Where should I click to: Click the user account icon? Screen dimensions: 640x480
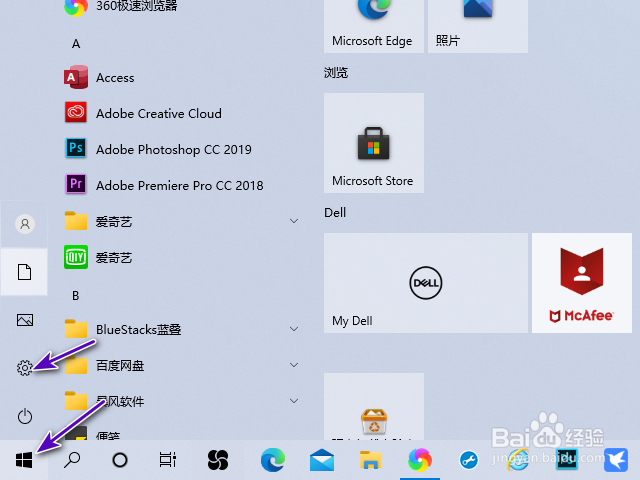pyautogui.click(x=24, y=224)
